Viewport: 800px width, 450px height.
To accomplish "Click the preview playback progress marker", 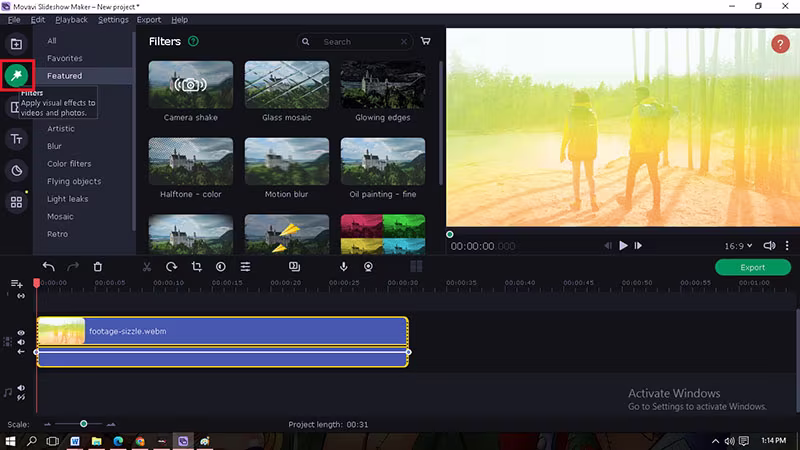I will pos(449,234).
